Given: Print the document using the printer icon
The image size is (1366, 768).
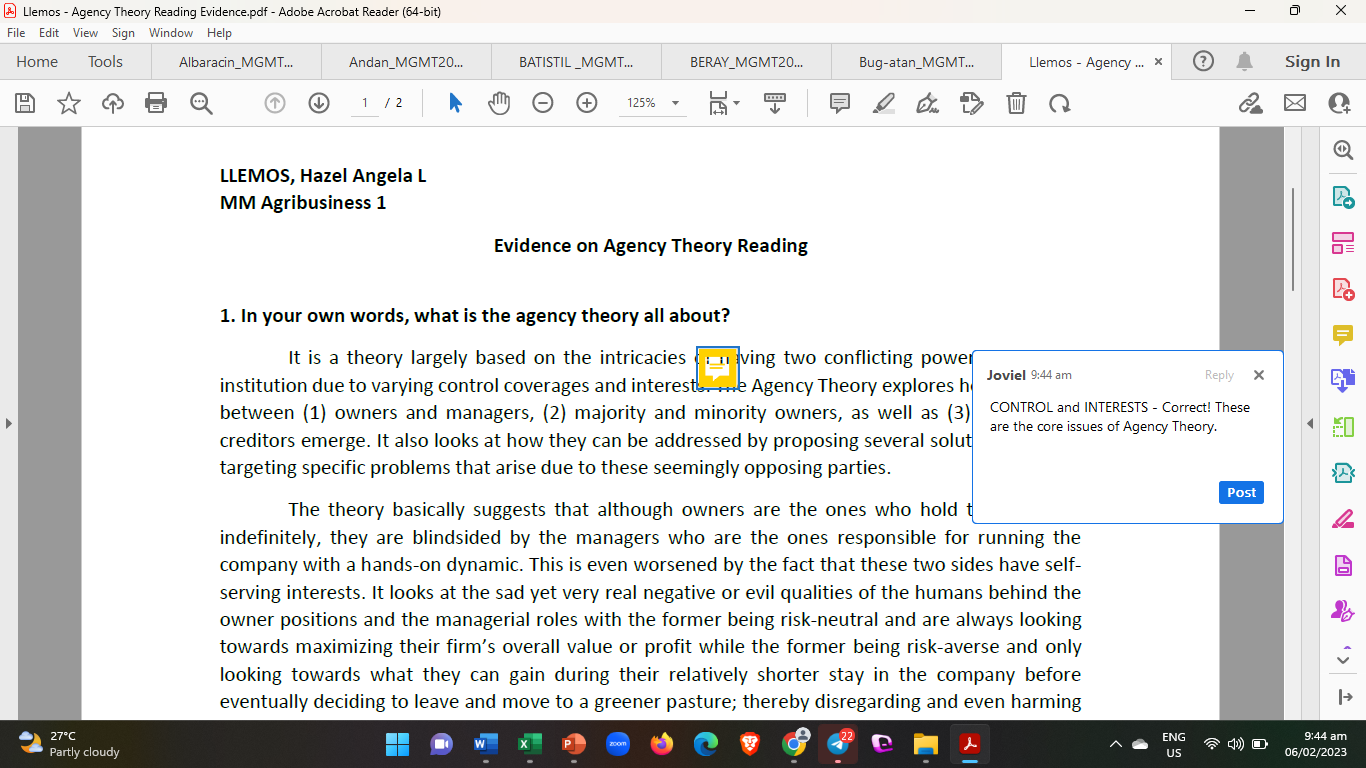Looking at the screenshot, I should coord(156,103).
